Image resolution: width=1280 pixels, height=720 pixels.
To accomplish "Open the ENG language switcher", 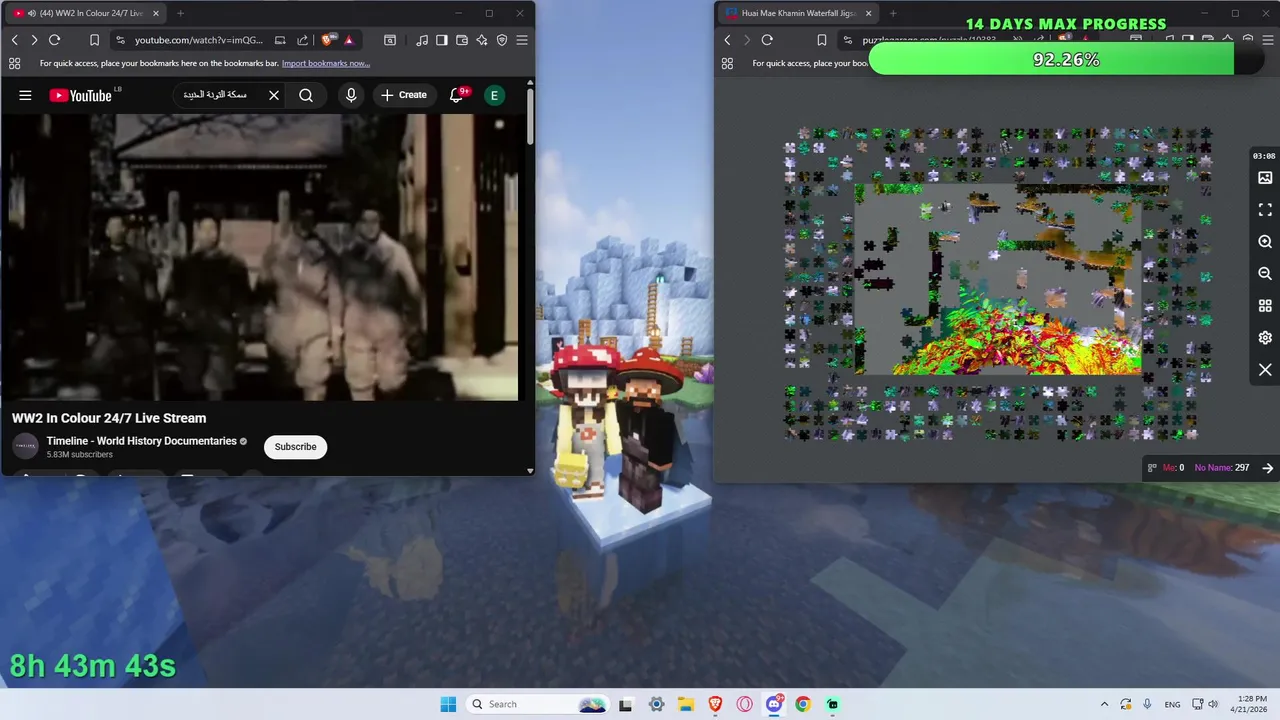I will coord(1172,704).
